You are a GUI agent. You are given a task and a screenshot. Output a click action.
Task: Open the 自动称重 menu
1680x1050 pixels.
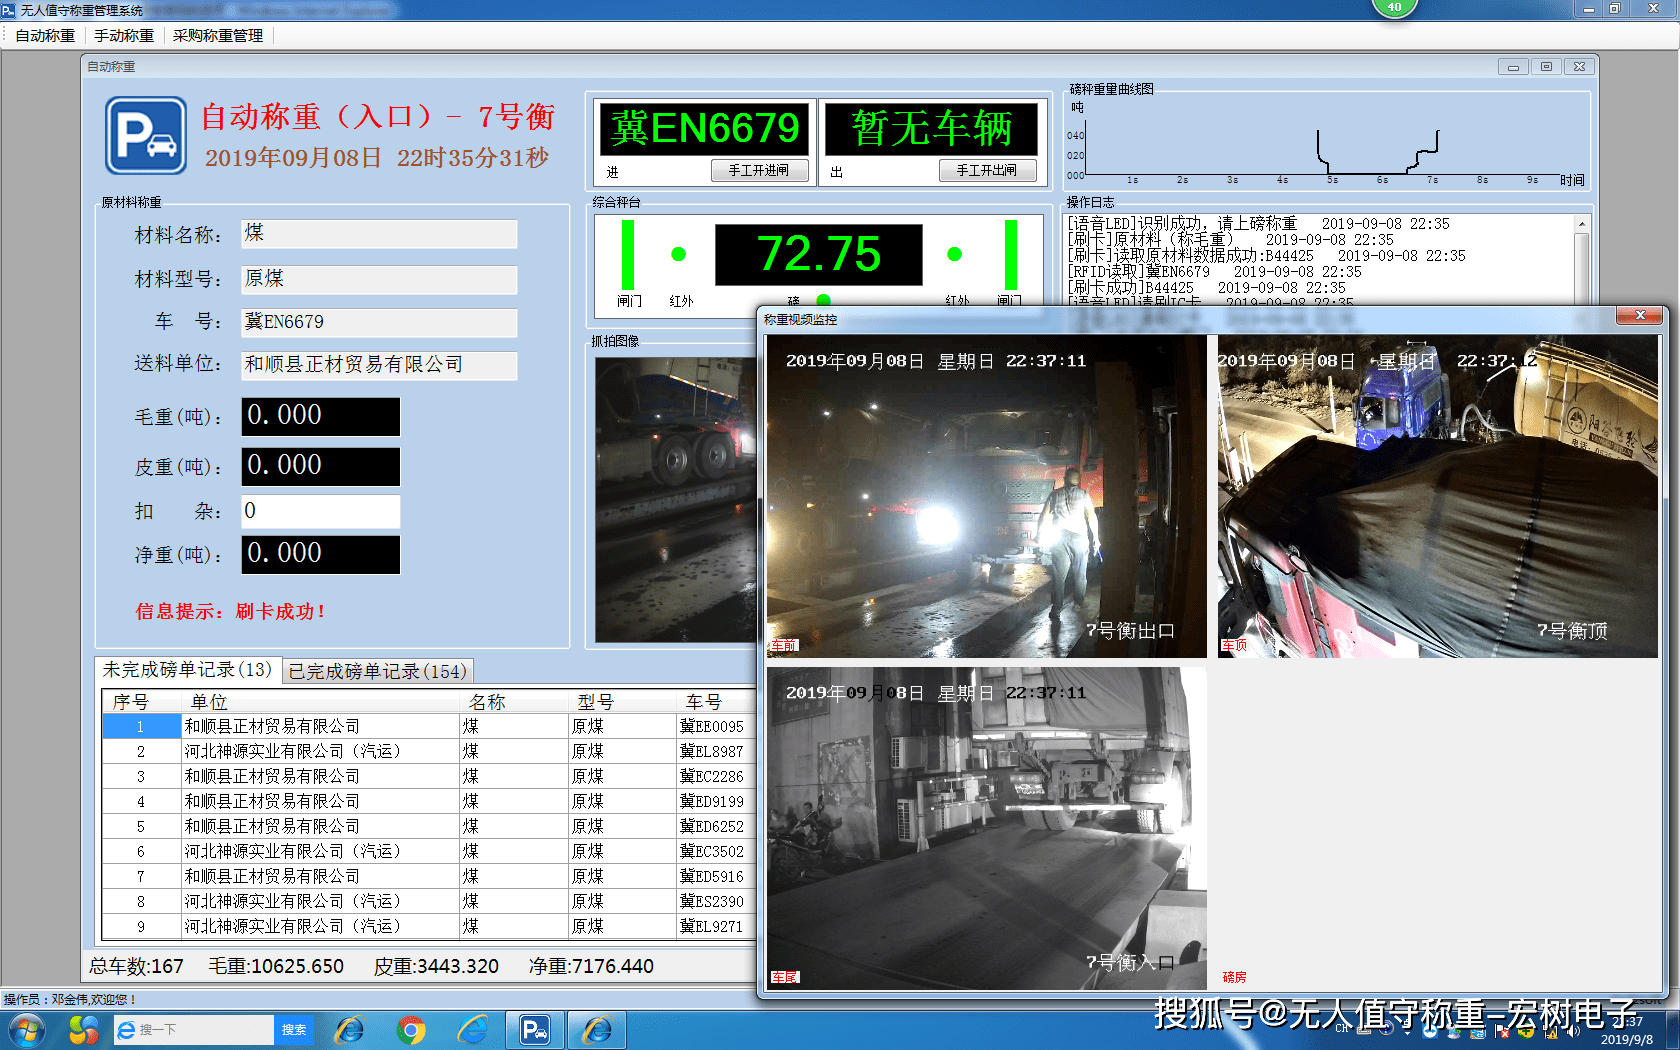click(45, 35)
